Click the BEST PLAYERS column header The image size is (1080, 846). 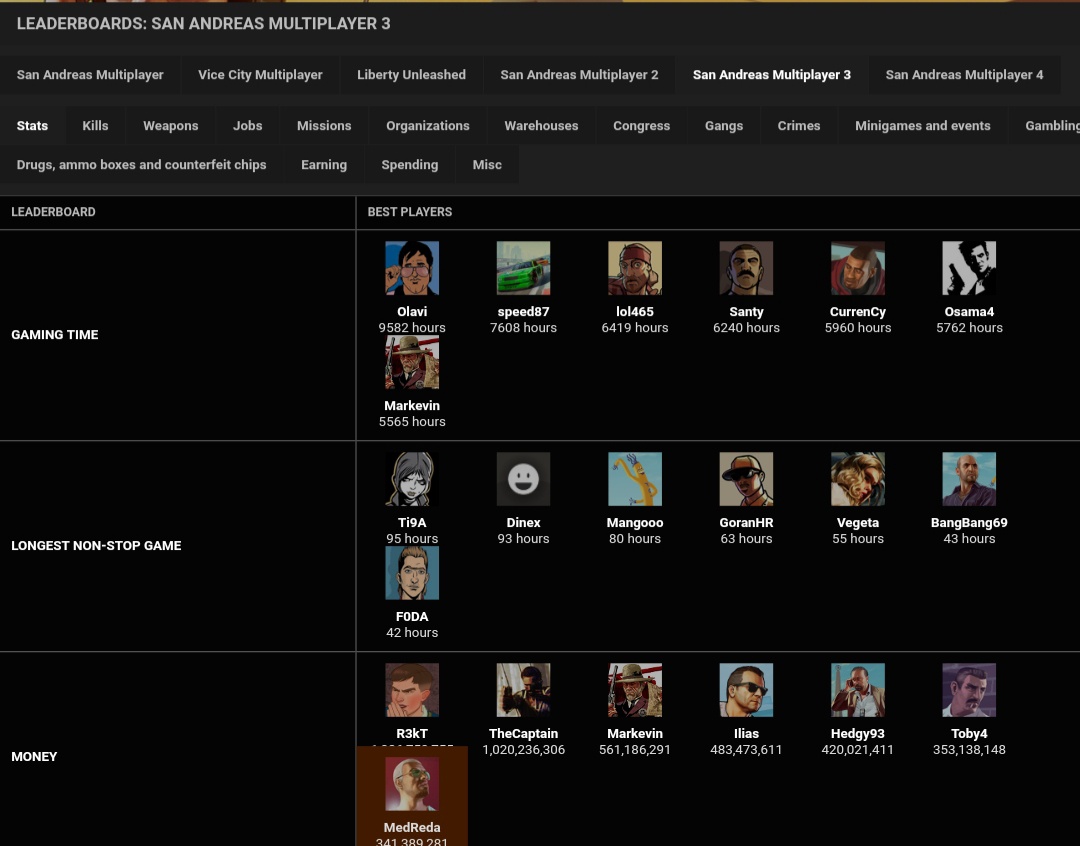tap(410, 212)
